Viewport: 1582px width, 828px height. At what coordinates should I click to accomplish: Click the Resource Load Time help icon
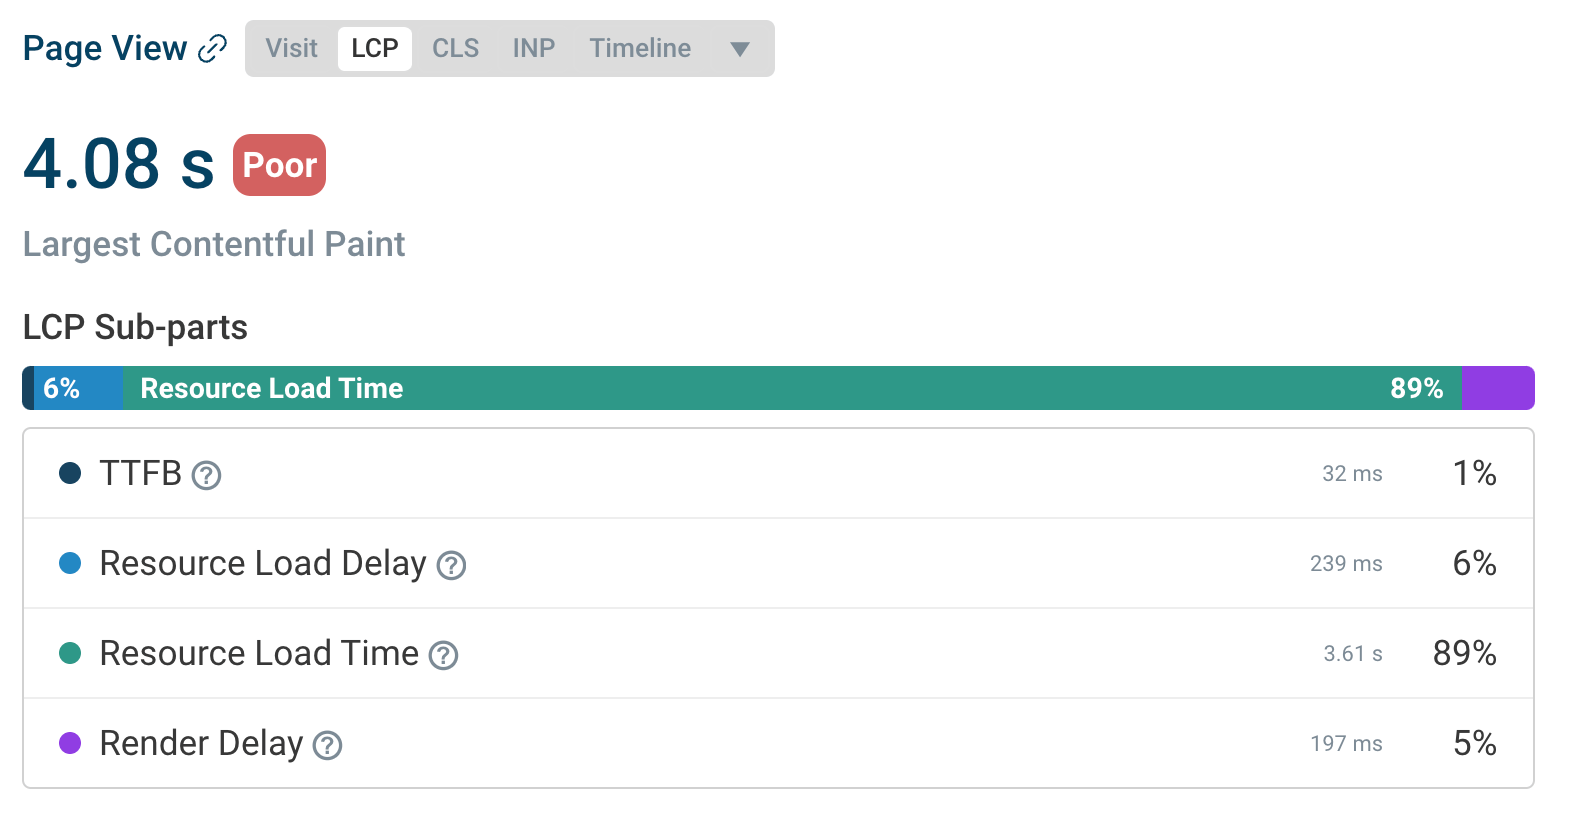tap(444, 657)
